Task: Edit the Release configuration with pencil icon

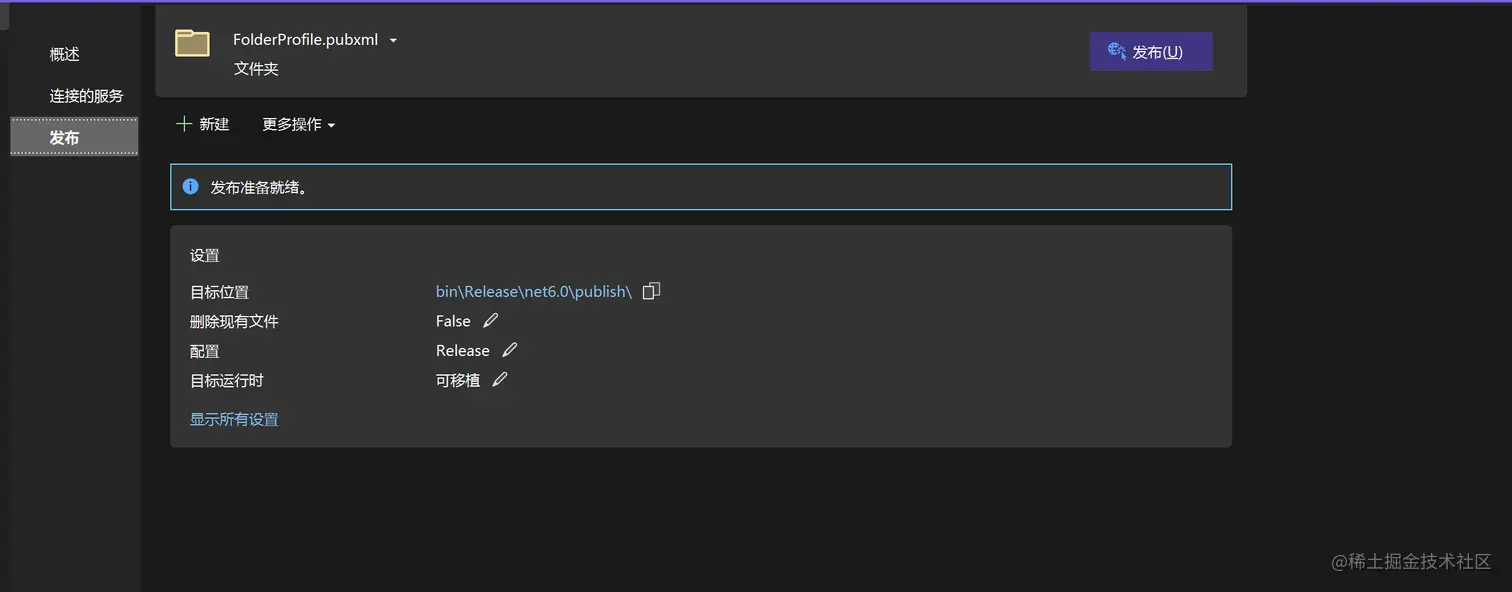Action: (x=509, y=350)
